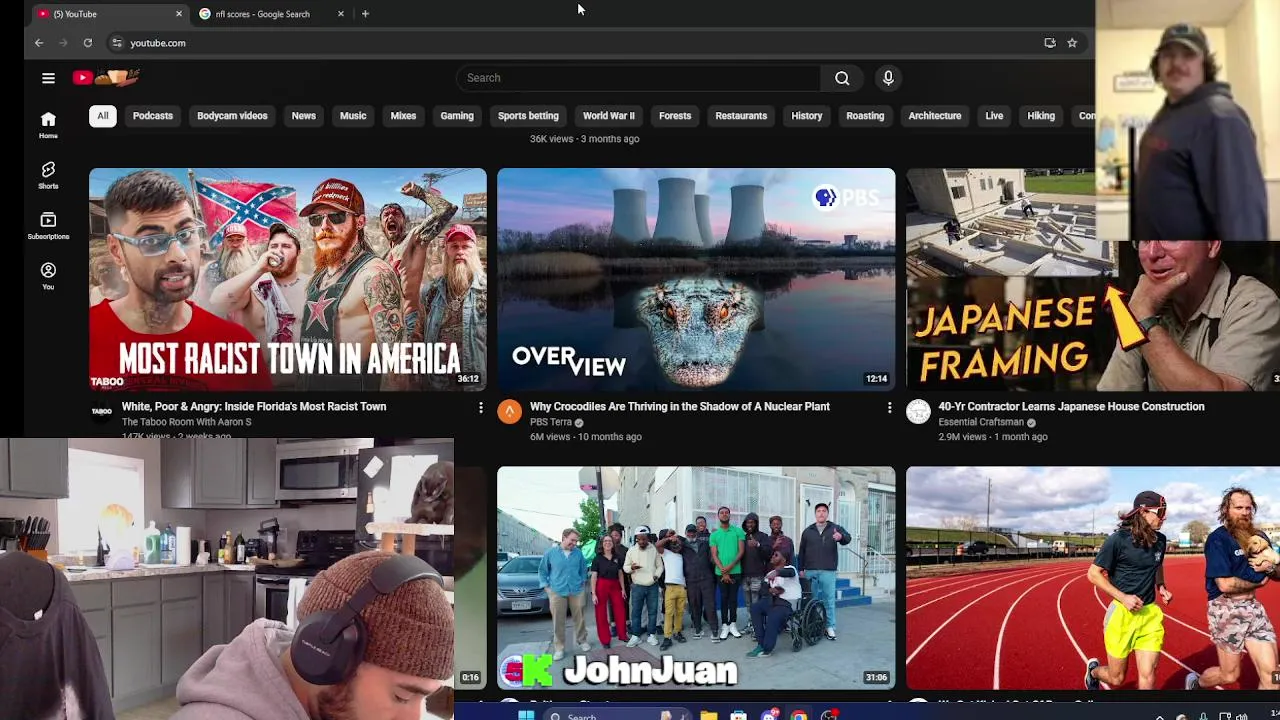Select the Gaming filter chip
1280x720 pixels.
(457, 116)
